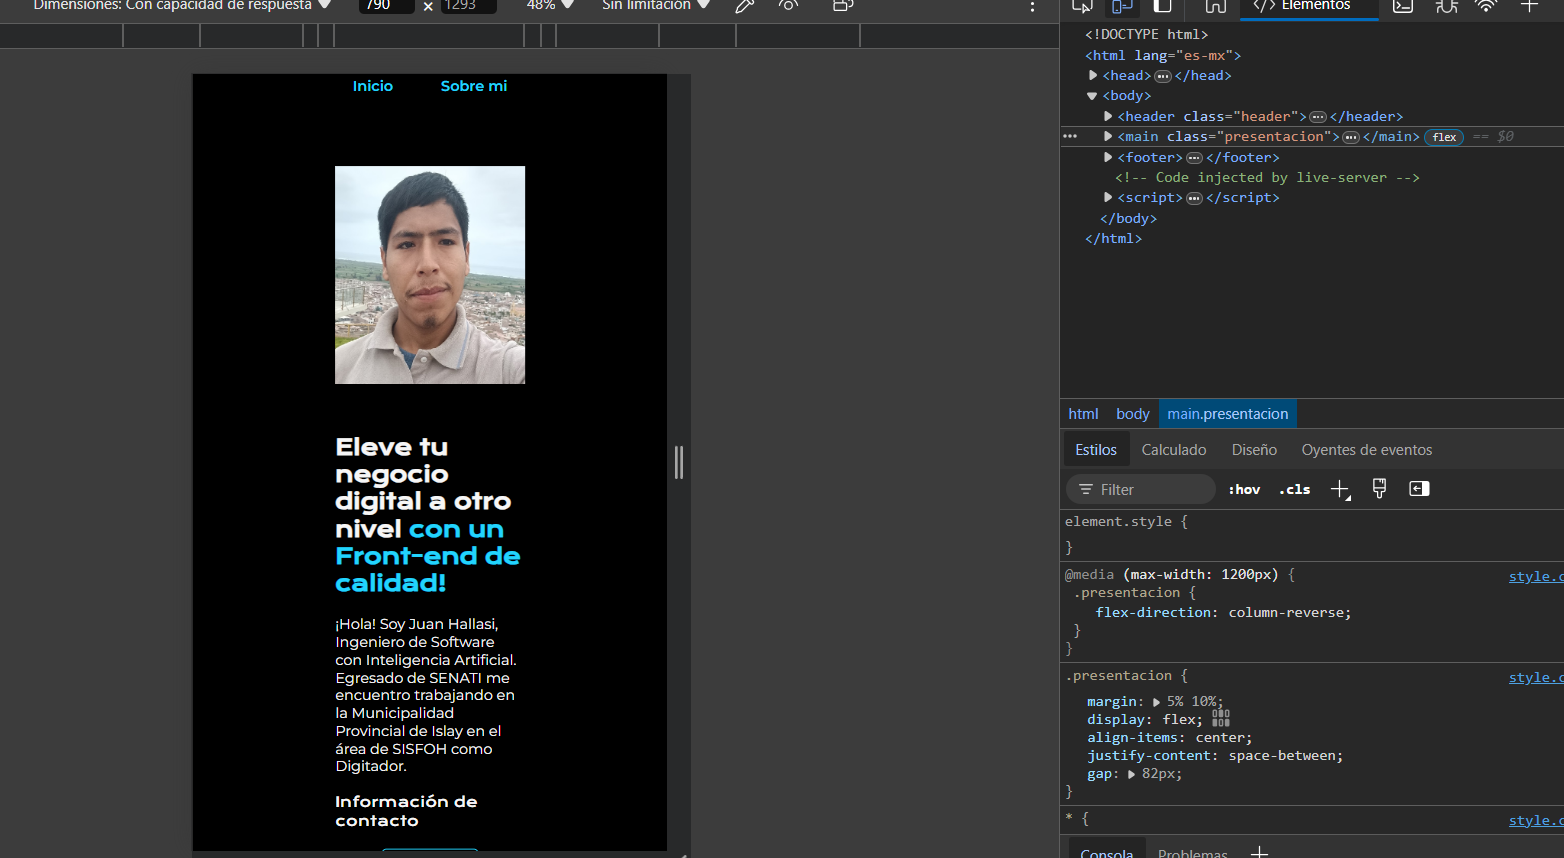
Task: Click ellipsis badge inside main element
Action: 1351,137
